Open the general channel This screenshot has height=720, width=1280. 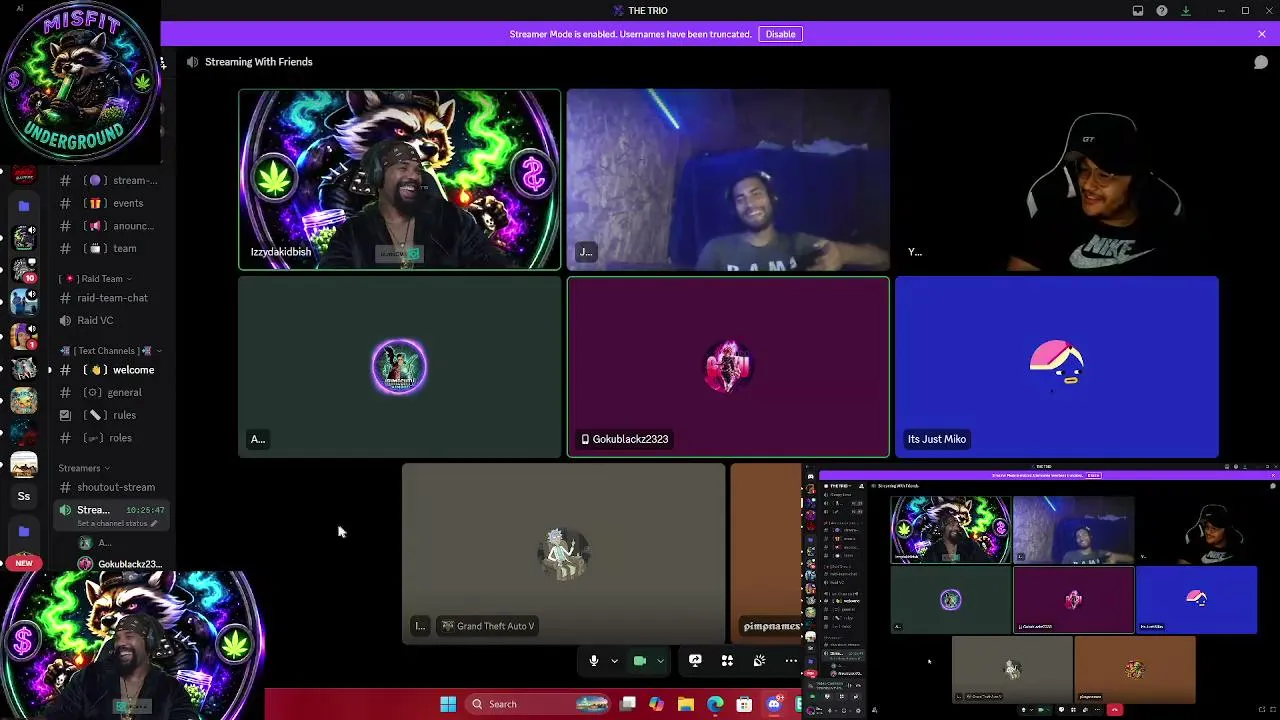click(x=110, y=393)
